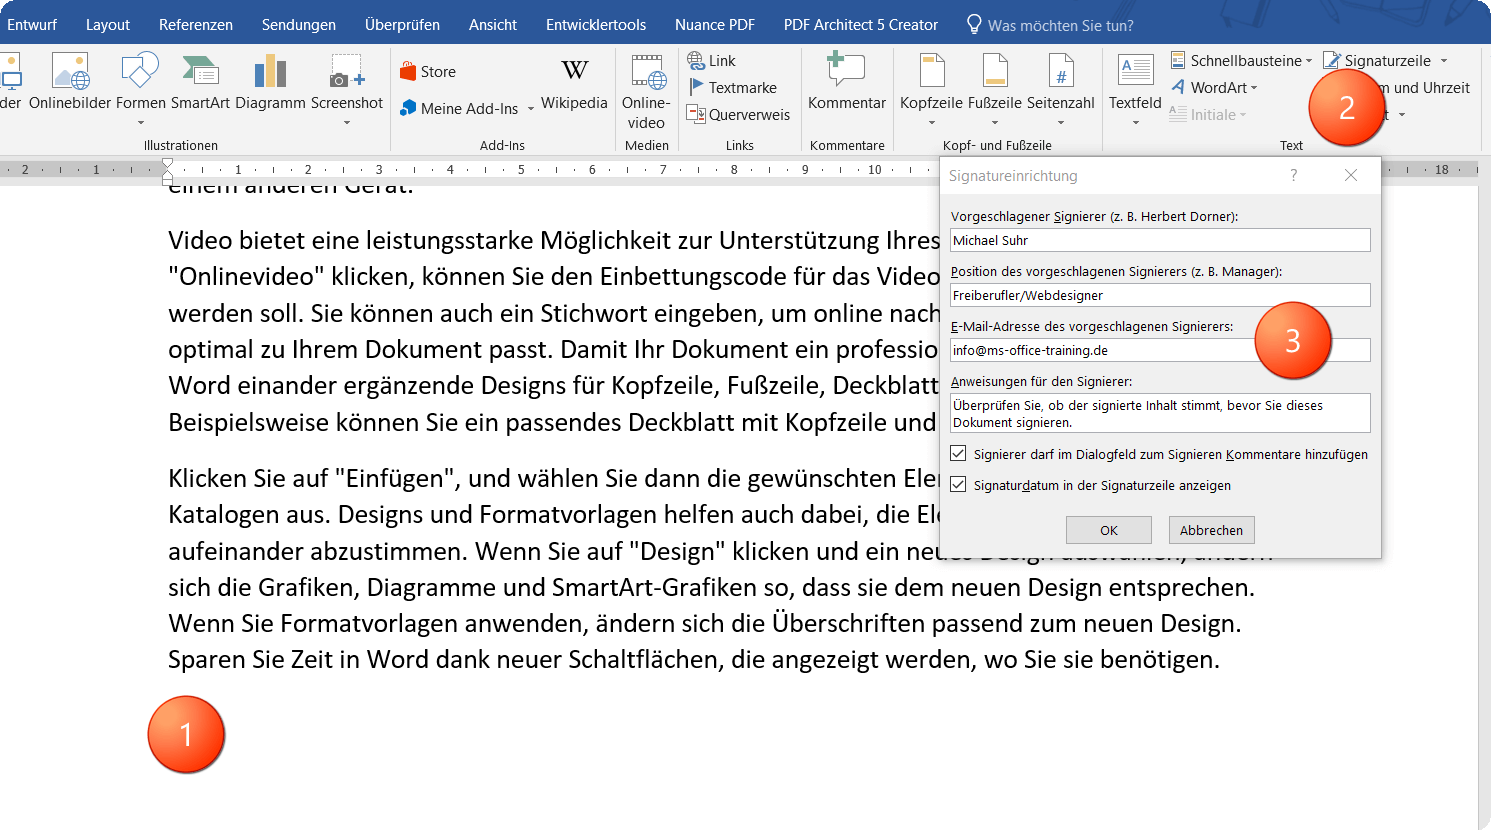The width and height of the screenshot is (1491, 831).
Task: Switch to the Referenzen ribbon tab
Action: pyautogui.click(x=196, y=25)
